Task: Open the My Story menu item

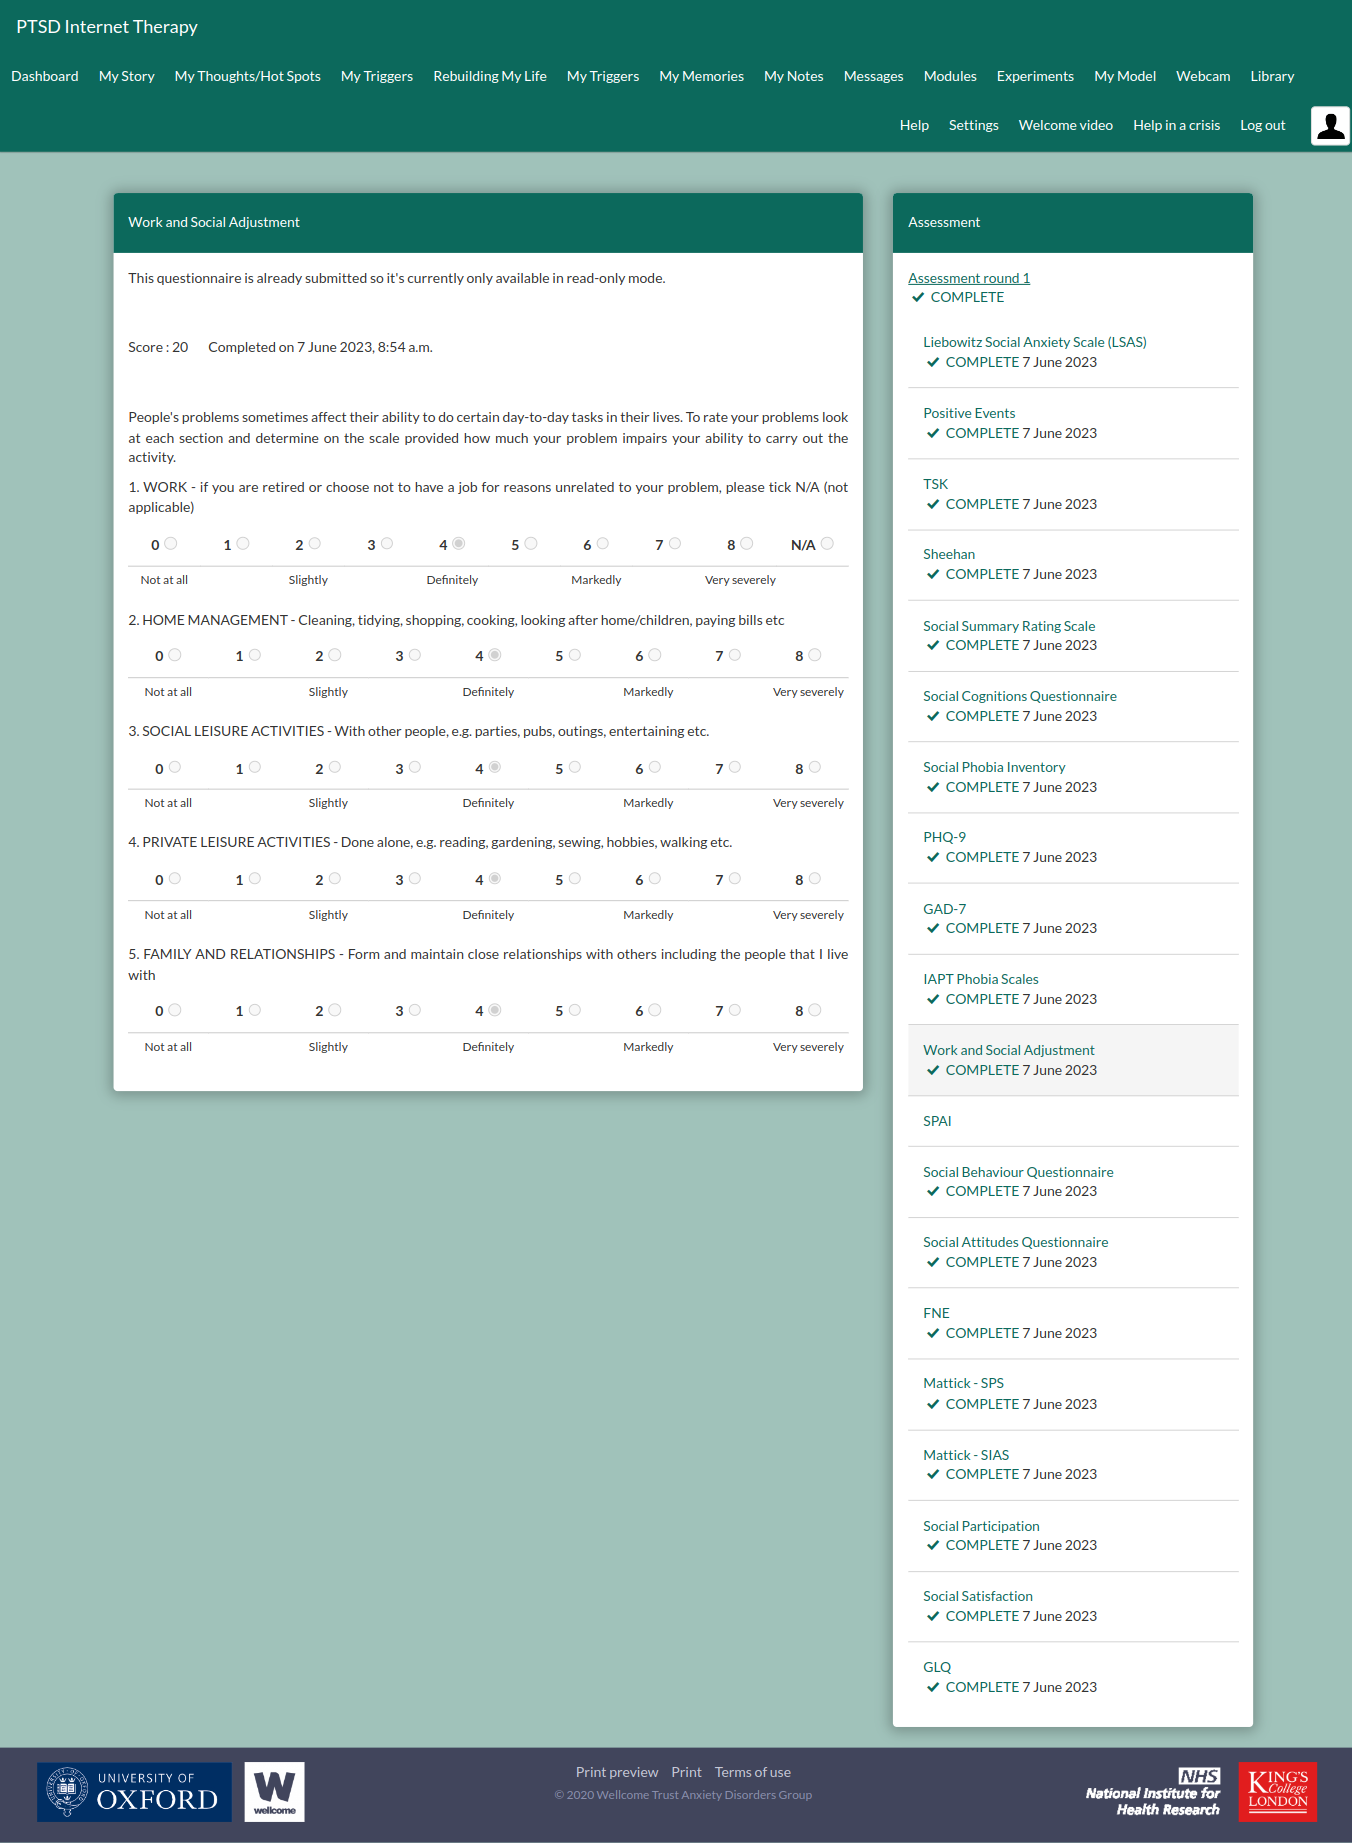Action: pyautogui.click(x=126, y=76)
